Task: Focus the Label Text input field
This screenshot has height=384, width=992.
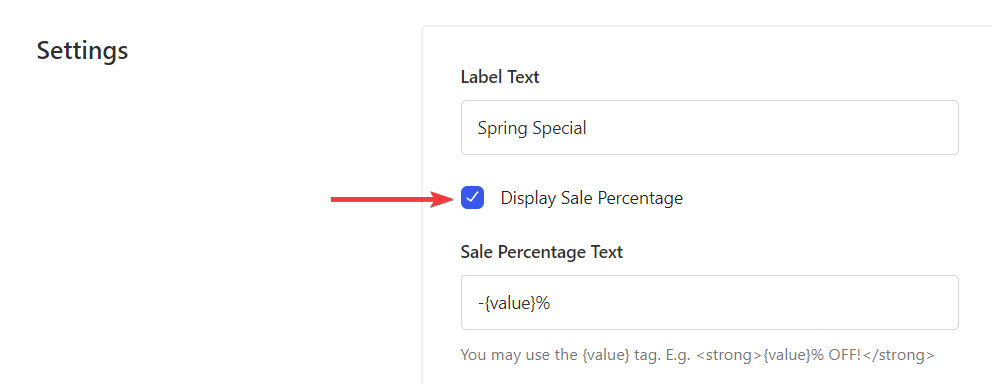Action: pos(709,127)
